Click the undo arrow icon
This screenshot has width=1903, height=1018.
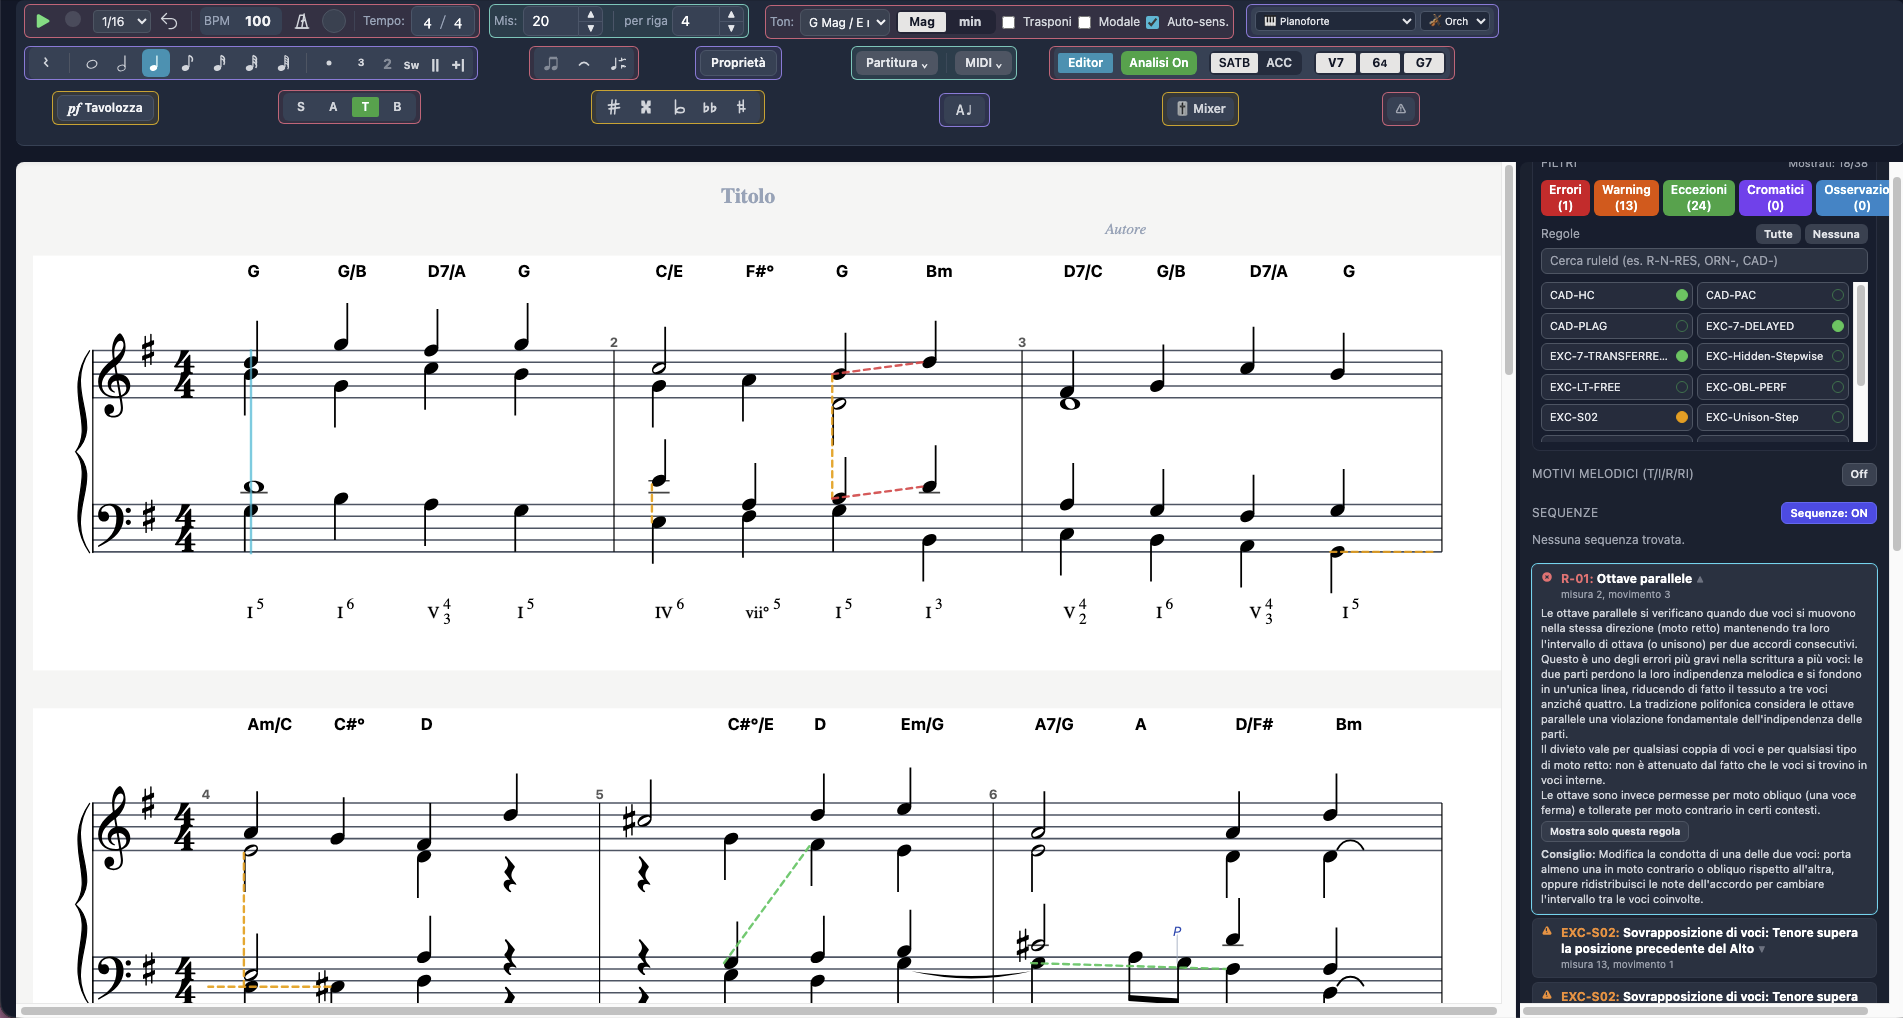(x=169, y=21)
